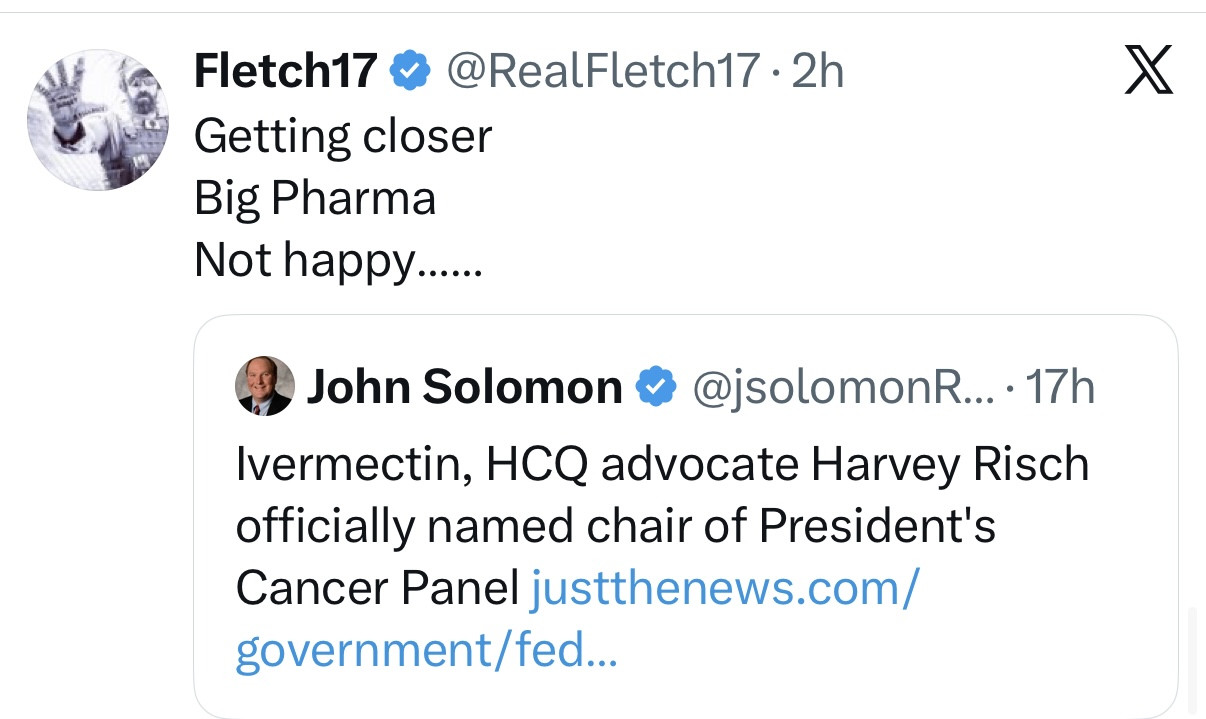Click the 2h timestamp on the tweet
The height and width of the screenshot is (719, 1206).
click(x=817, y=71)
